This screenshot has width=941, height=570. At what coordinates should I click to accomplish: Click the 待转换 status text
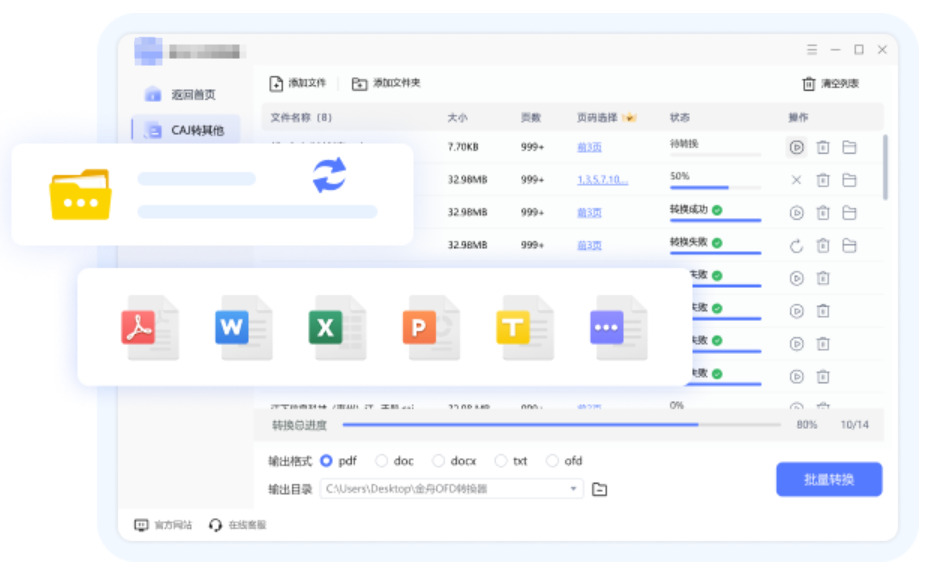point(684,144)
